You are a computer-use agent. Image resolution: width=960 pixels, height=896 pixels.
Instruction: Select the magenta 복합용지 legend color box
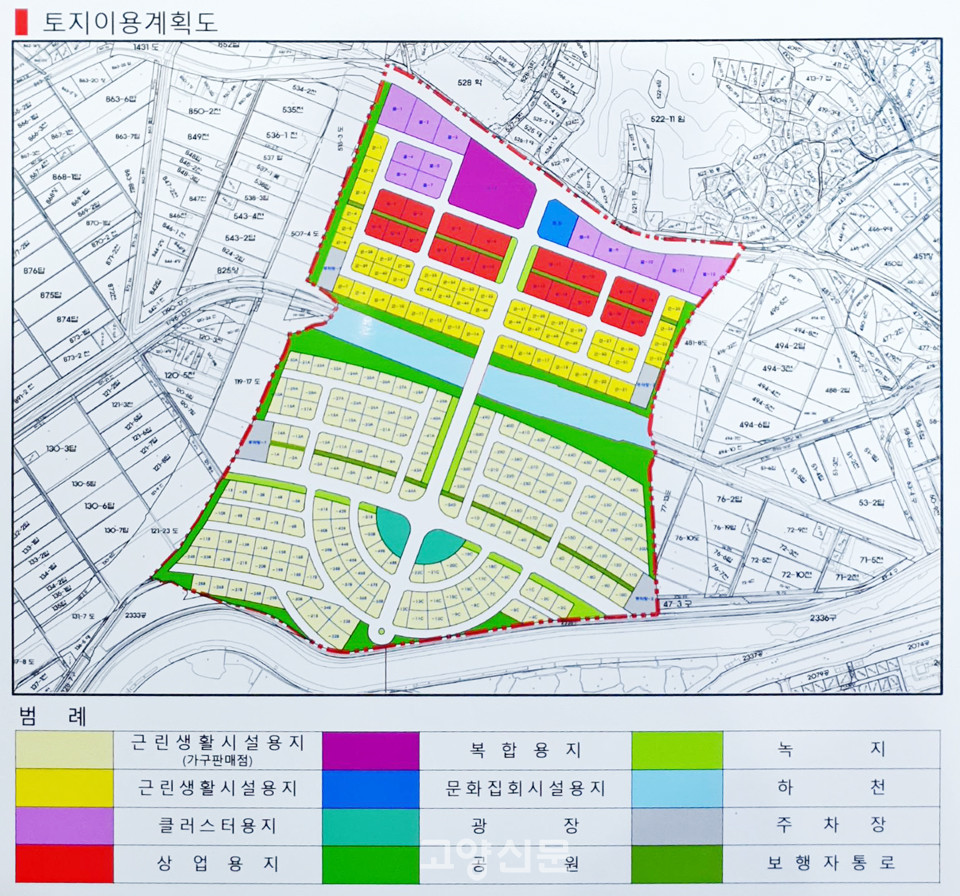coord(371,749)
